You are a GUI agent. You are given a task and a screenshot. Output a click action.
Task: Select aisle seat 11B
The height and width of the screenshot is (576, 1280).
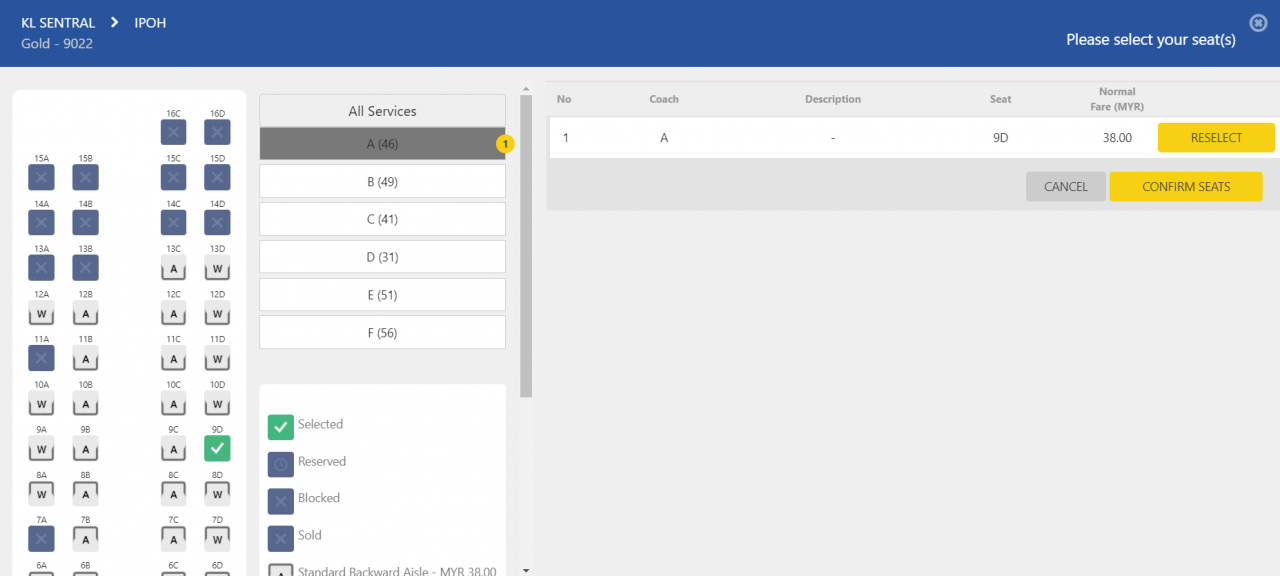coord(85,358)
